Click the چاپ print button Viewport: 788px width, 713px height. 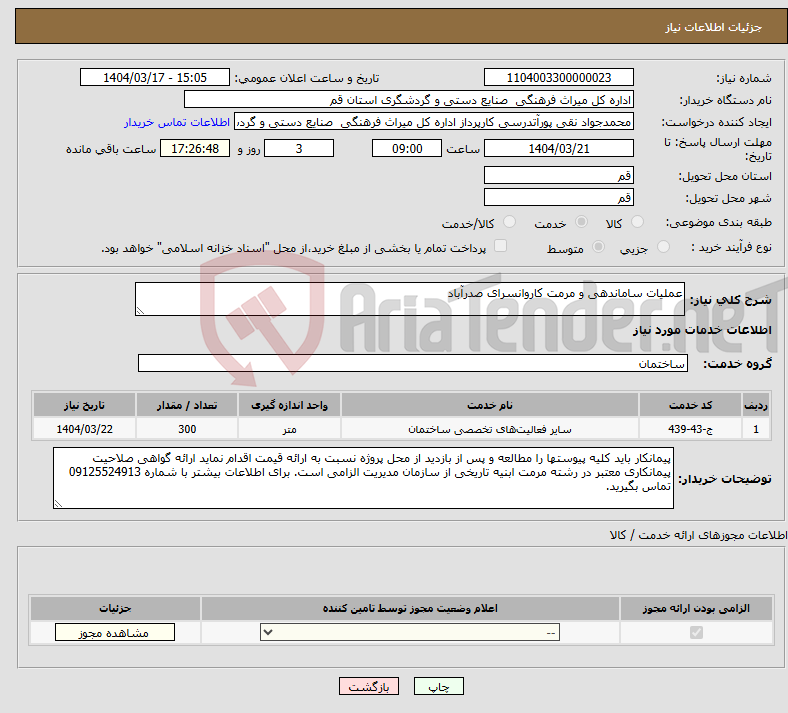coord(439,687)
